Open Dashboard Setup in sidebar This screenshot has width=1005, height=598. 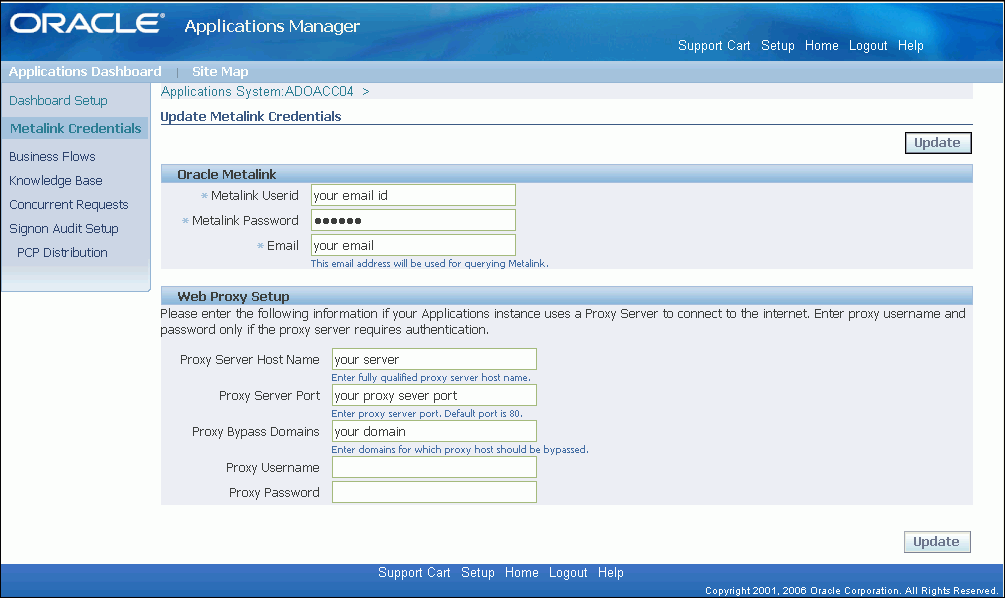point(58,101)
